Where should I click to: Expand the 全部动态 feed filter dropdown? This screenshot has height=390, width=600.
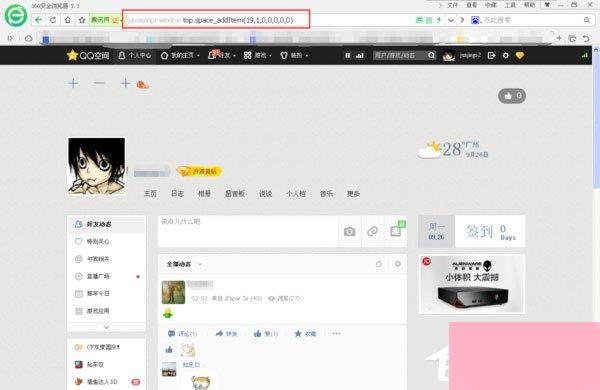(x=184, y=264)
